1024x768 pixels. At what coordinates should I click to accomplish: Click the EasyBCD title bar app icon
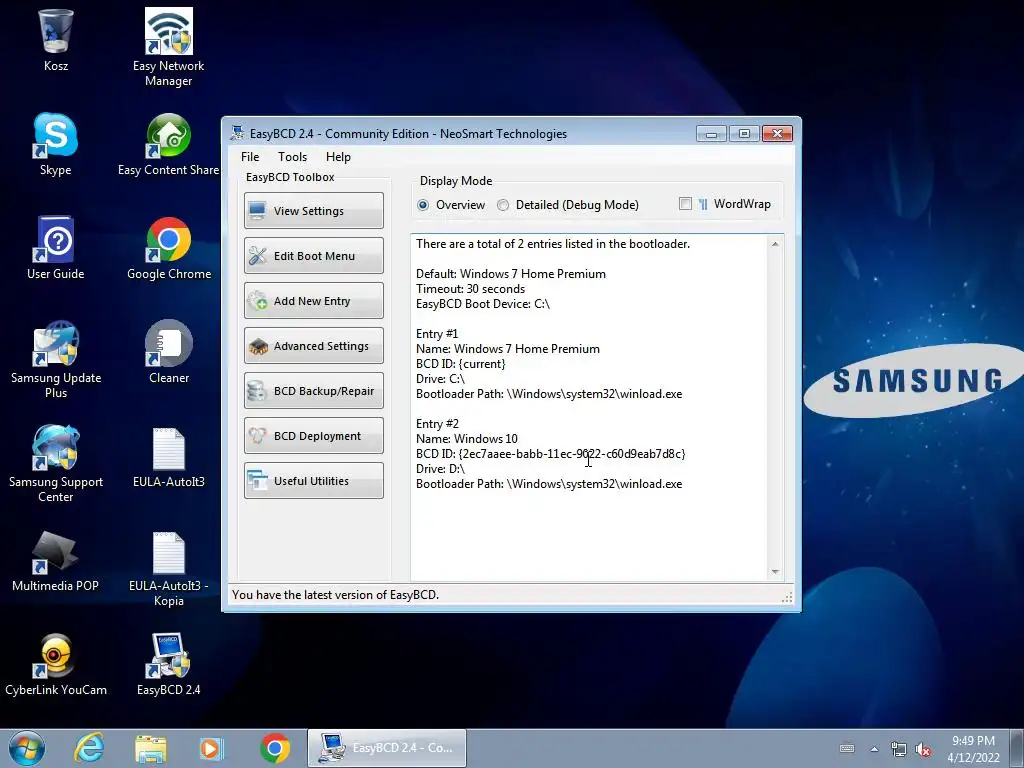(x=237, y=133)
